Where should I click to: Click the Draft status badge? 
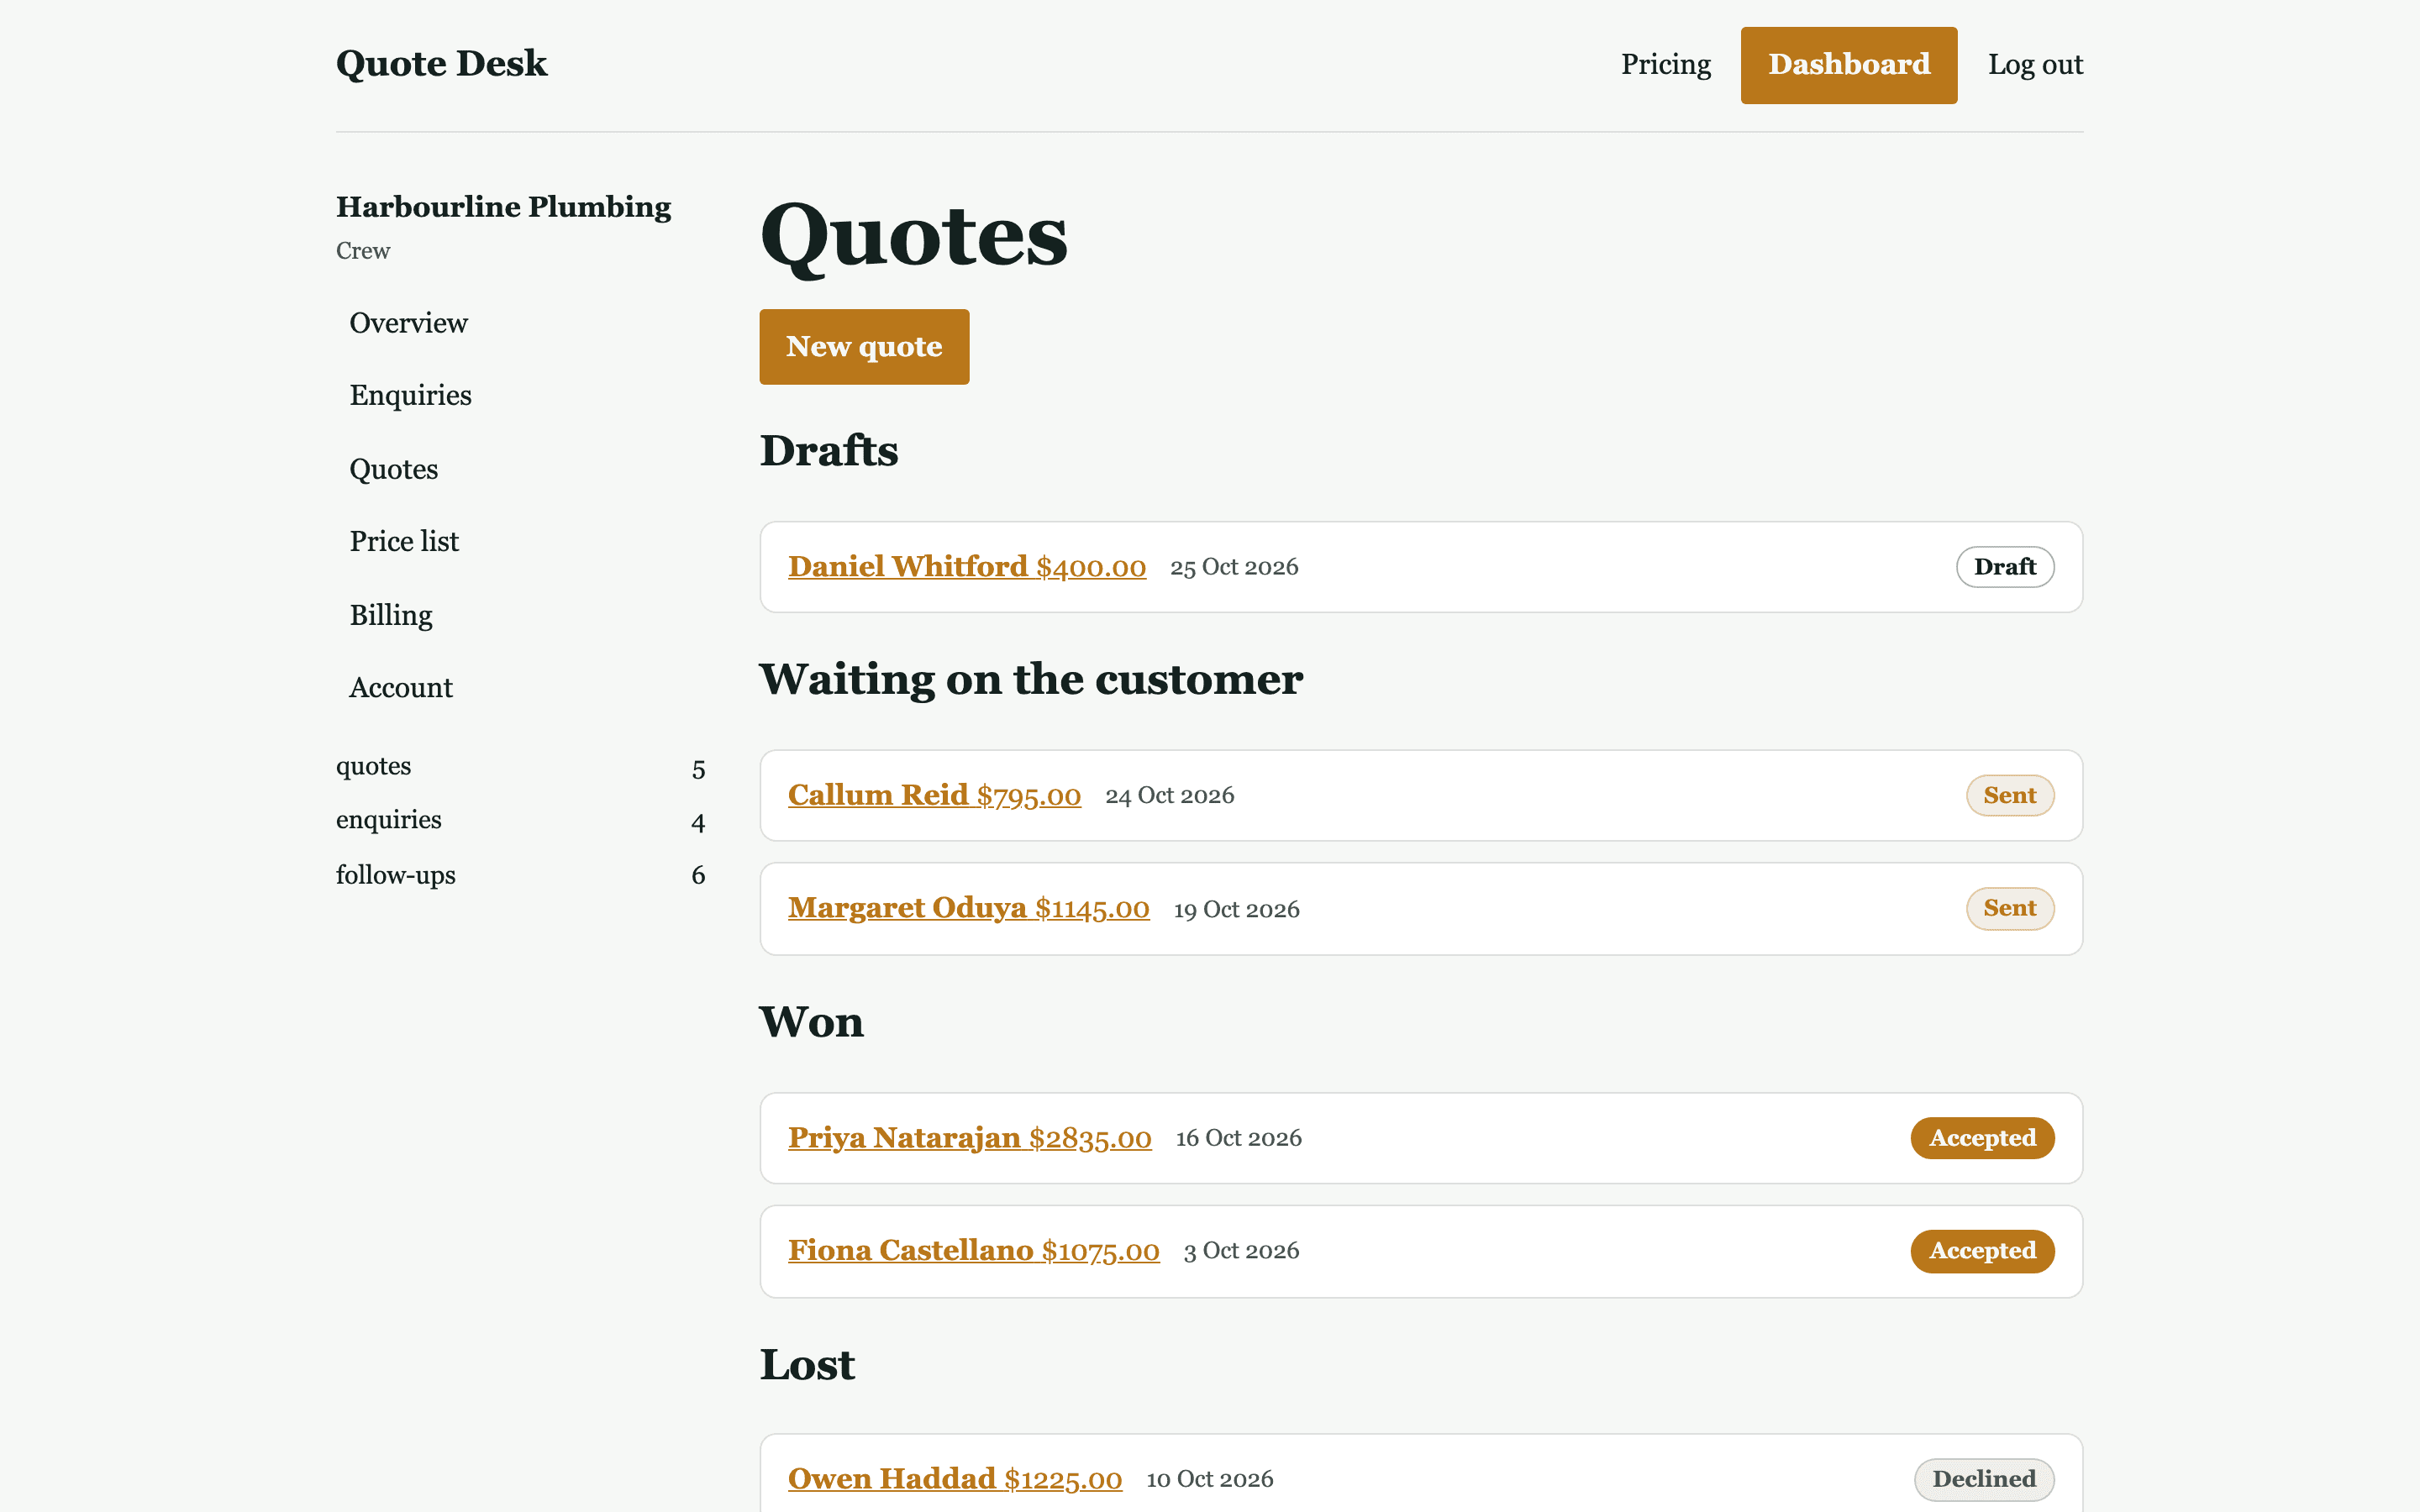2004,567
